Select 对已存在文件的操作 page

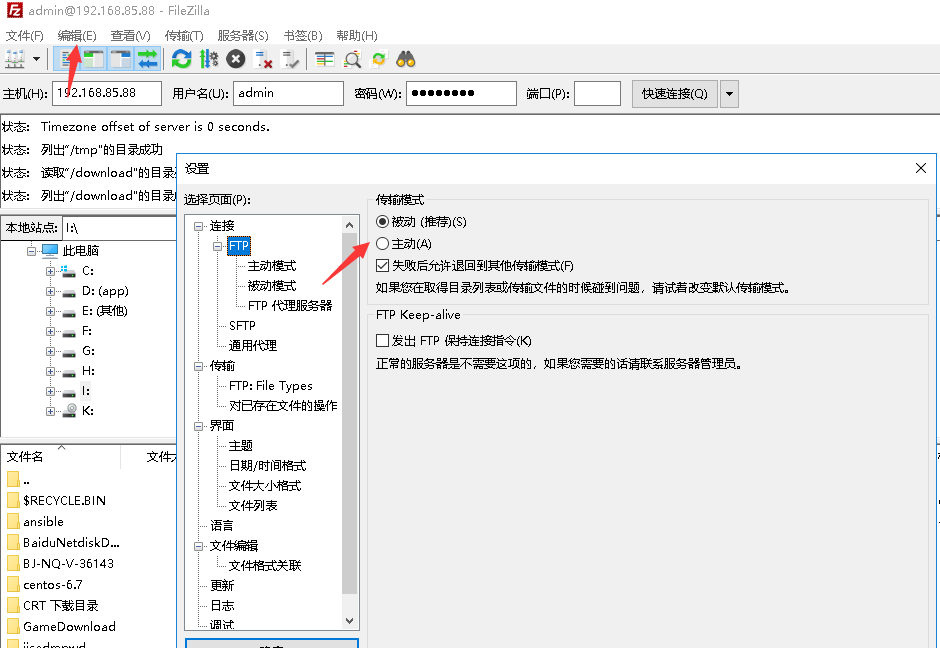(283, 406)
